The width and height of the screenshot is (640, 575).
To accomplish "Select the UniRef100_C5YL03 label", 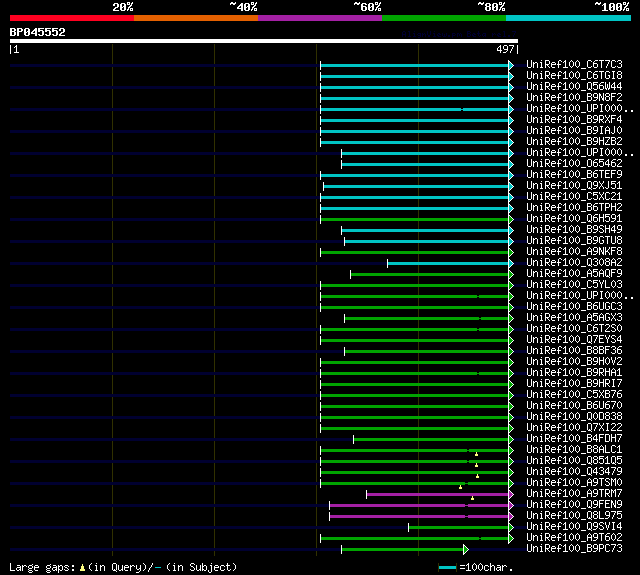I will 574,285.
